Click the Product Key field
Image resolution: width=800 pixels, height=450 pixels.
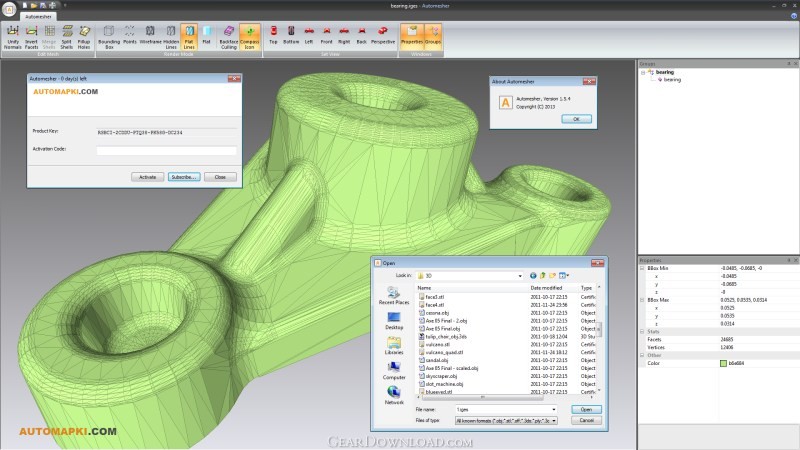click(x=166, y=133)
